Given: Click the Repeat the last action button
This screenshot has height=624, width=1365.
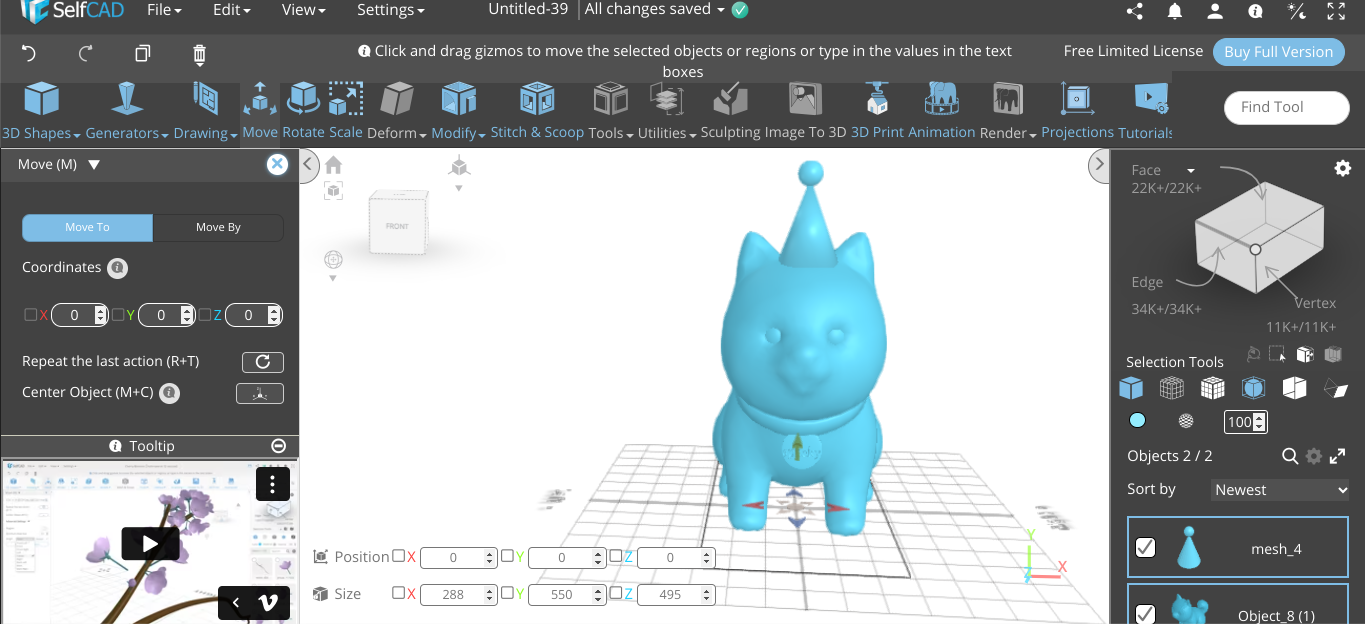Looking at the screenshot, I should coord(263,362).
